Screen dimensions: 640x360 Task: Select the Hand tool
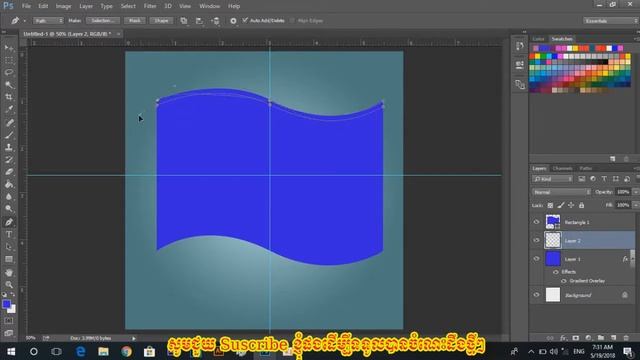coord(9,273)
